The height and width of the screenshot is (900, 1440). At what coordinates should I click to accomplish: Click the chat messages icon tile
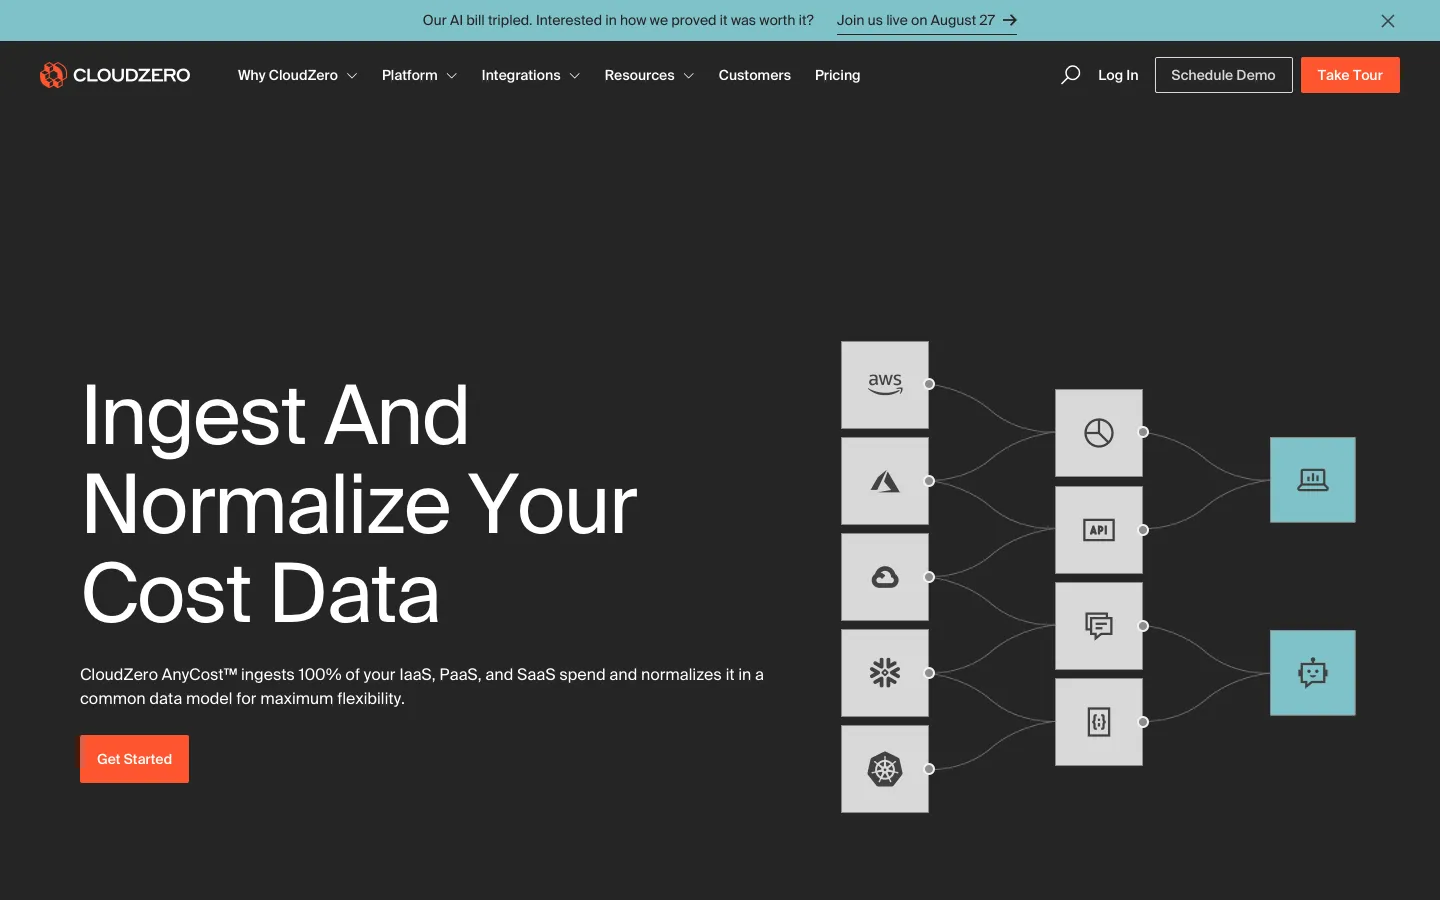click(1099, 626)
